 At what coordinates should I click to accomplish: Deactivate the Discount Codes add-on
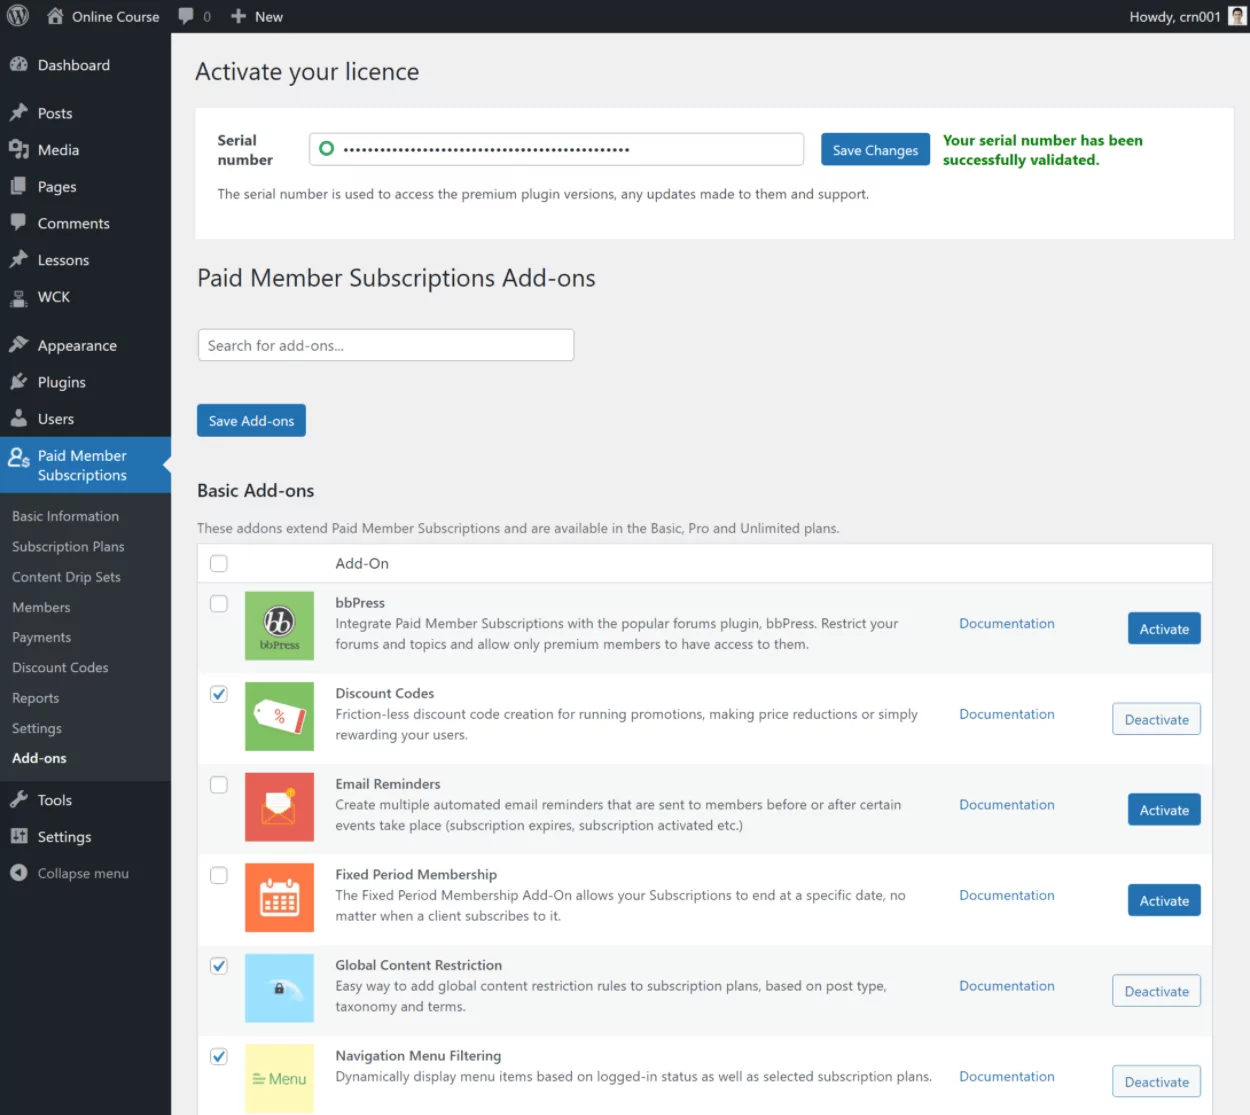(x=1156, y=719)
